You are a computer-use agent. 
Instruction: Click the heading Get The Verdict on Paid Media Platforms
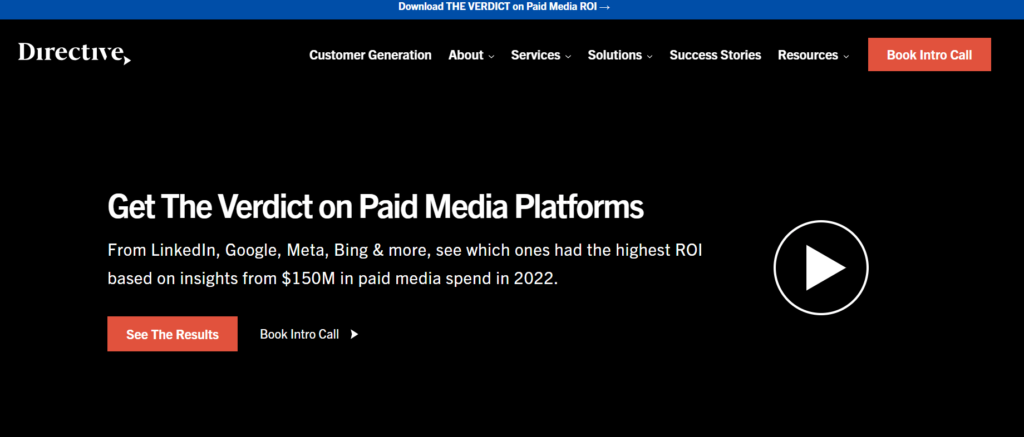pos(376,206)
